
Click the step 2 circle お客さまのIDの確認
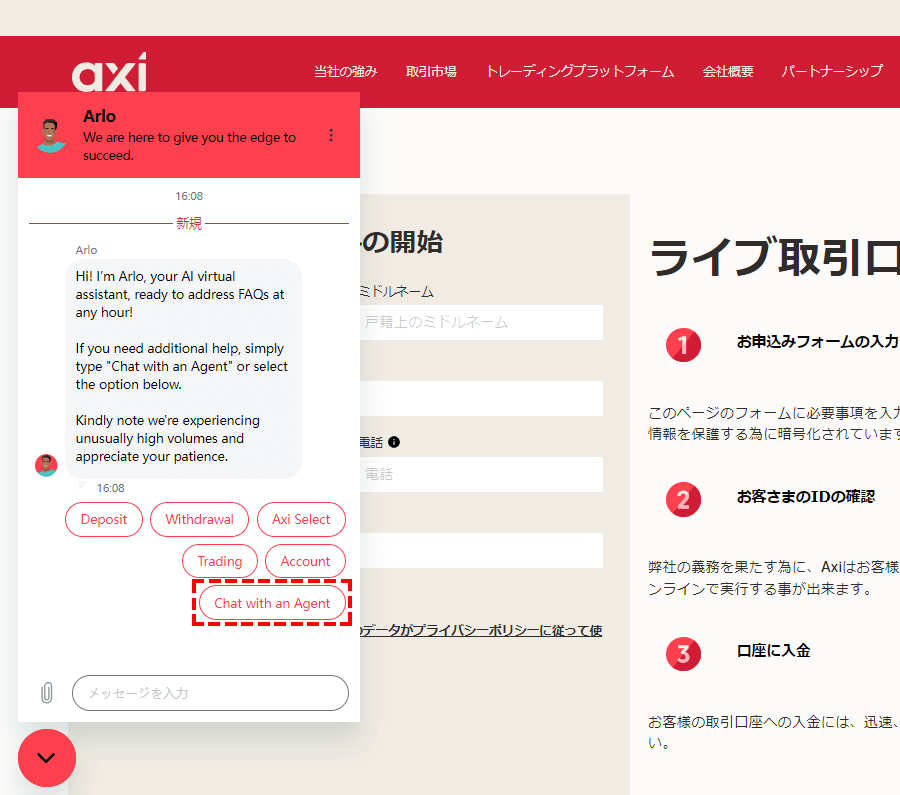coord(683,499)
